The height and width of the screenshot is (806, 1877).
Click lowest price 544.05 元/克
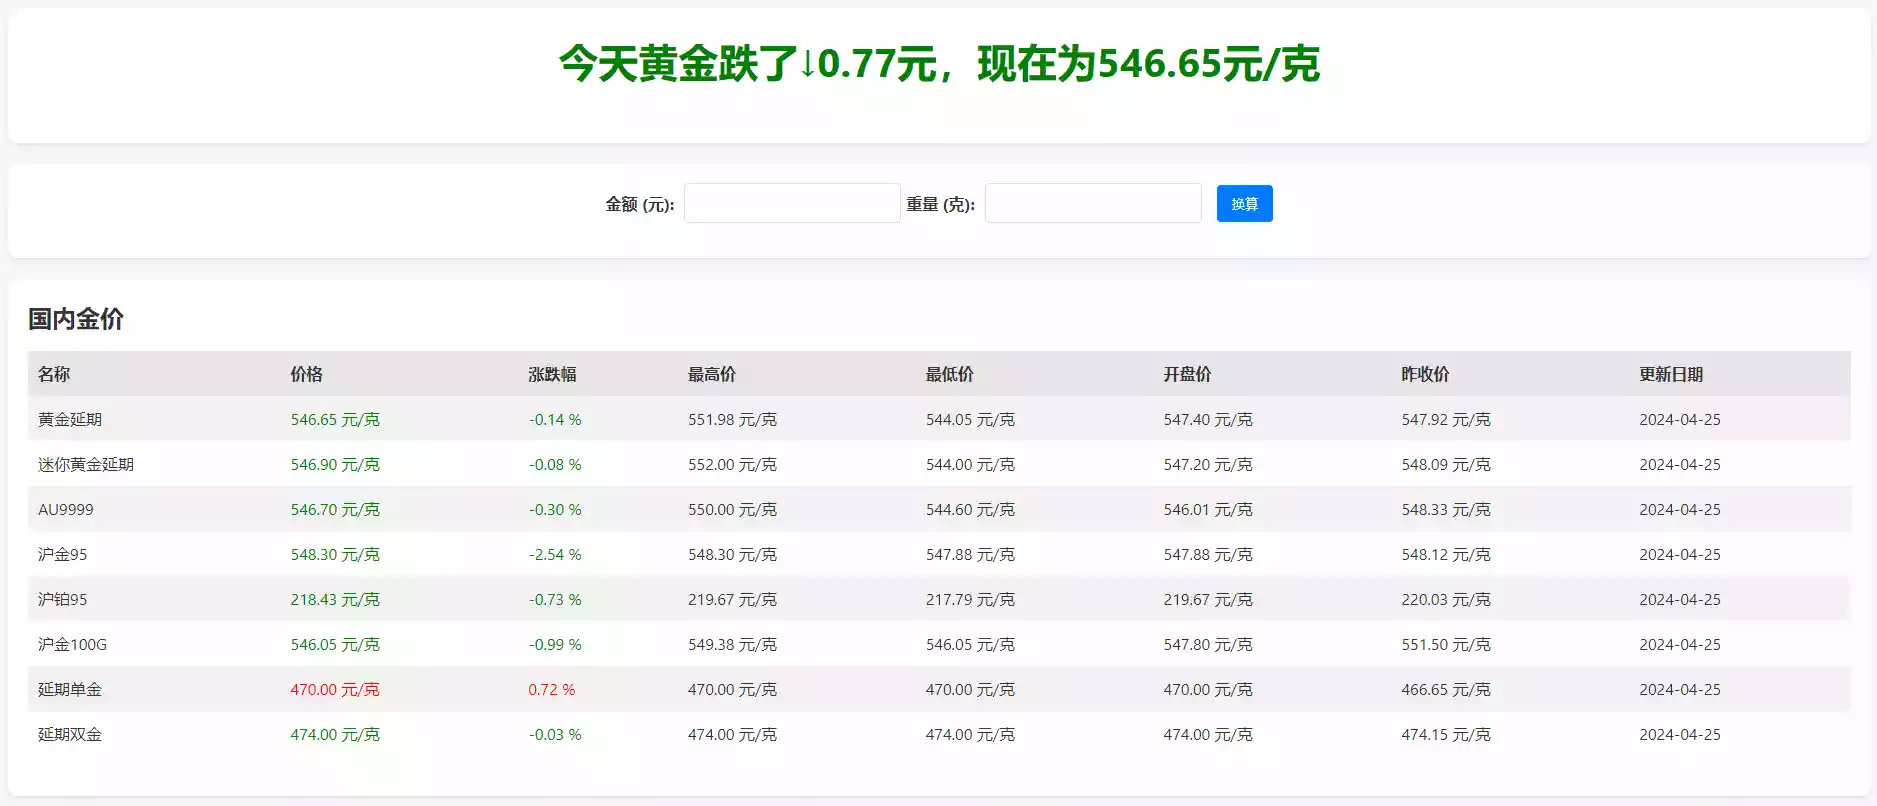click(970, 419)
